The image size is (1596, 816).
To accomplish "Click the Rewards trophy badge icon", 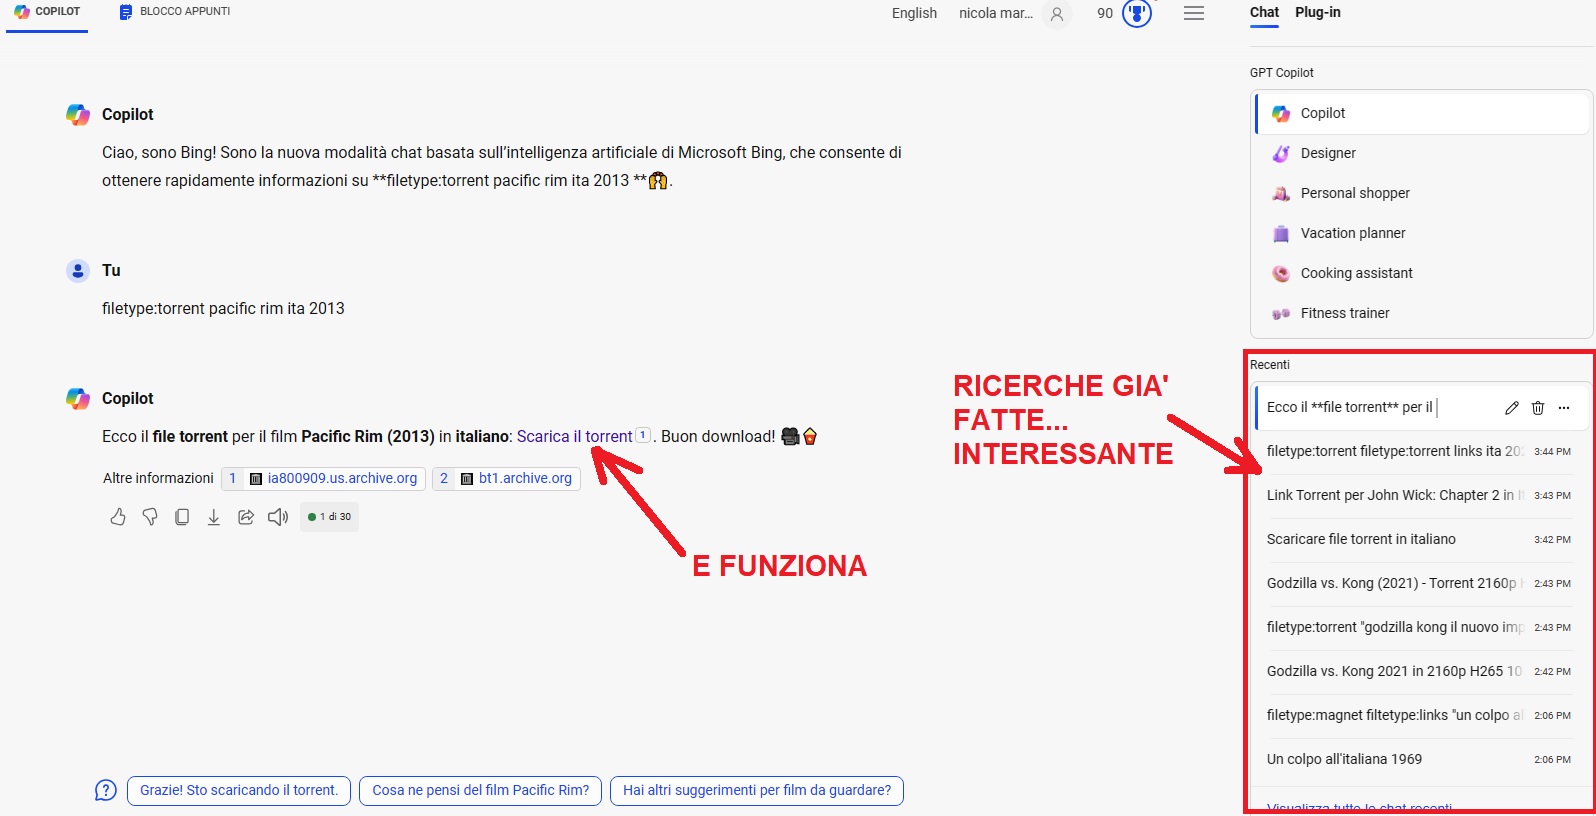I will (x=1137, y=13).
